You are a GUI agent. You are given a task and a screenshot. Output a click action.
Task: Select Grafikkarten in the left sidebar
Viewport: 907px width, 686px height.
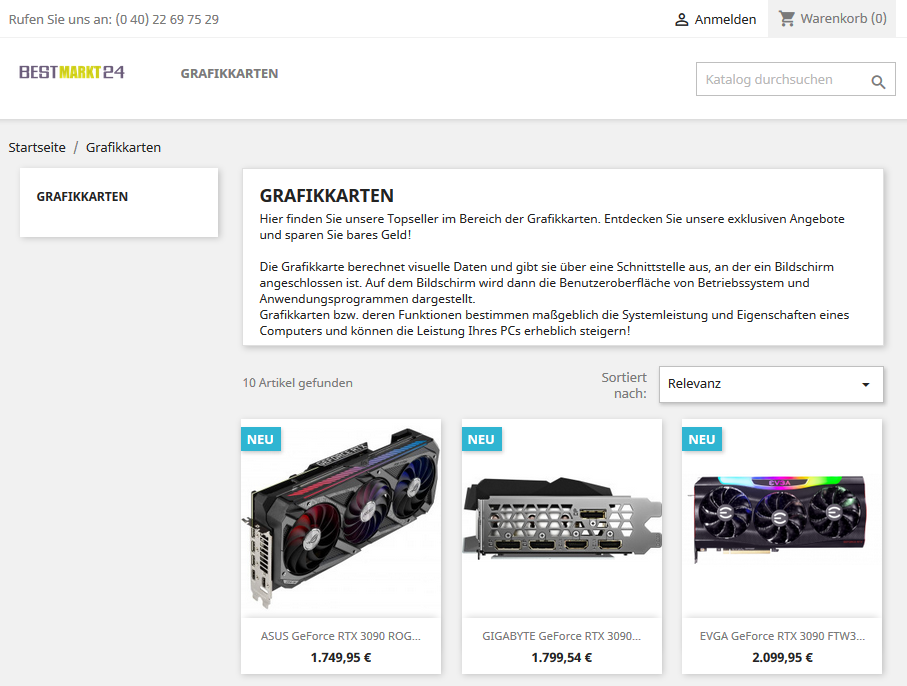click(82, 197)
